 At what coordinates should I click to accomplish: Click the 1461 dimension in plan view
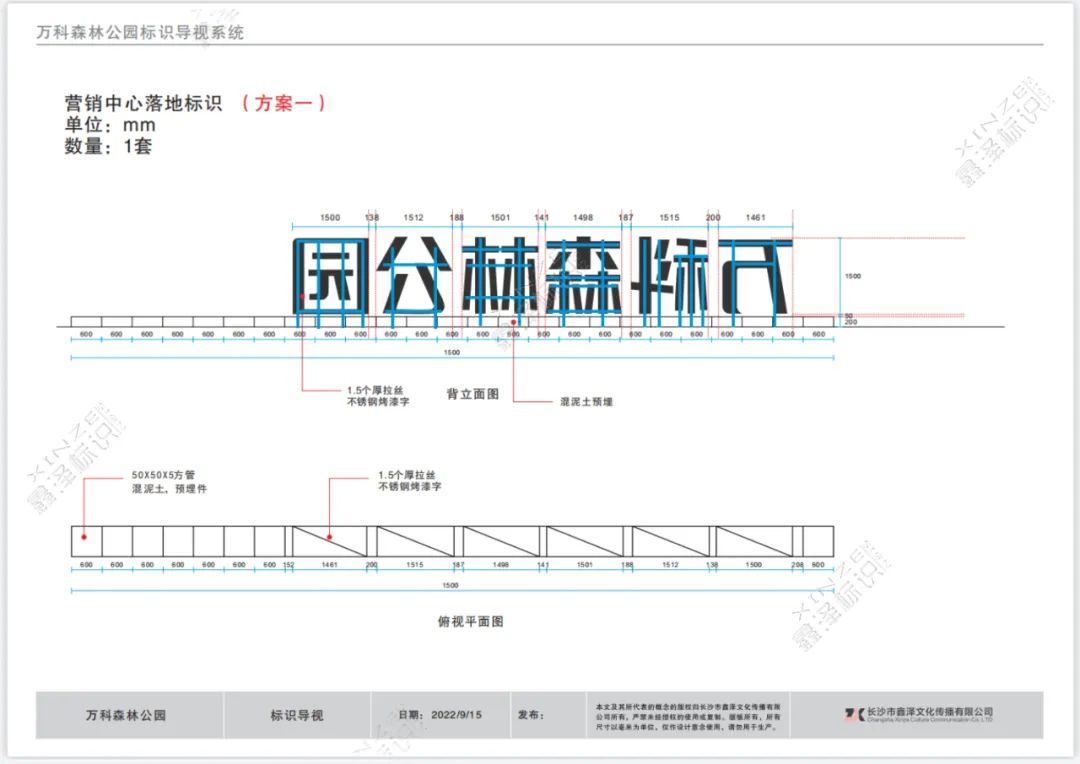(329, 565)
